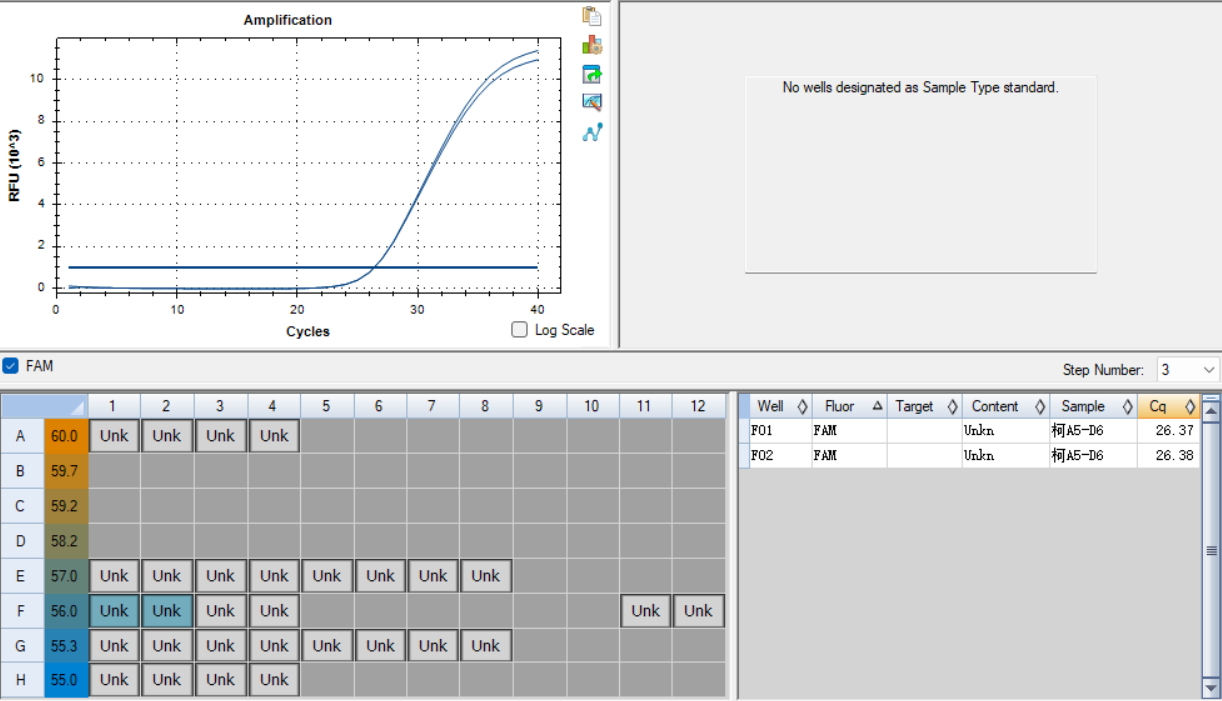Click the Cq column header
The image size is (1222, 701).
point(1168,406)
